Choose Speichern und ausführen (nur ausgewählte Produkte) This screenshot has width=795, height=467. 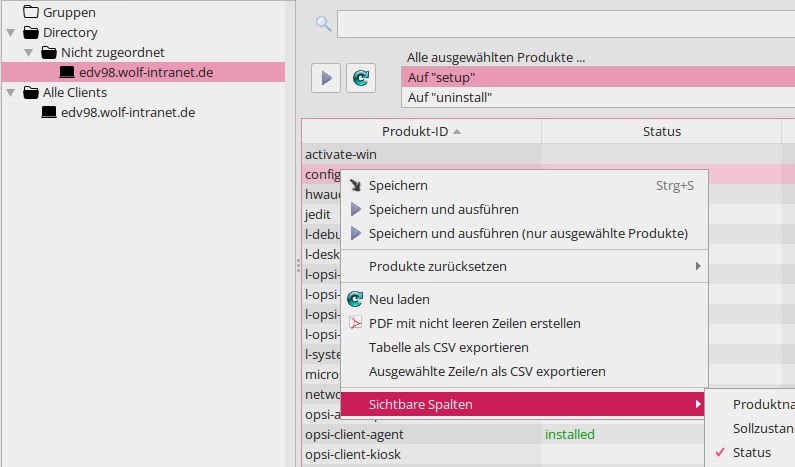(x=524, y=233)
